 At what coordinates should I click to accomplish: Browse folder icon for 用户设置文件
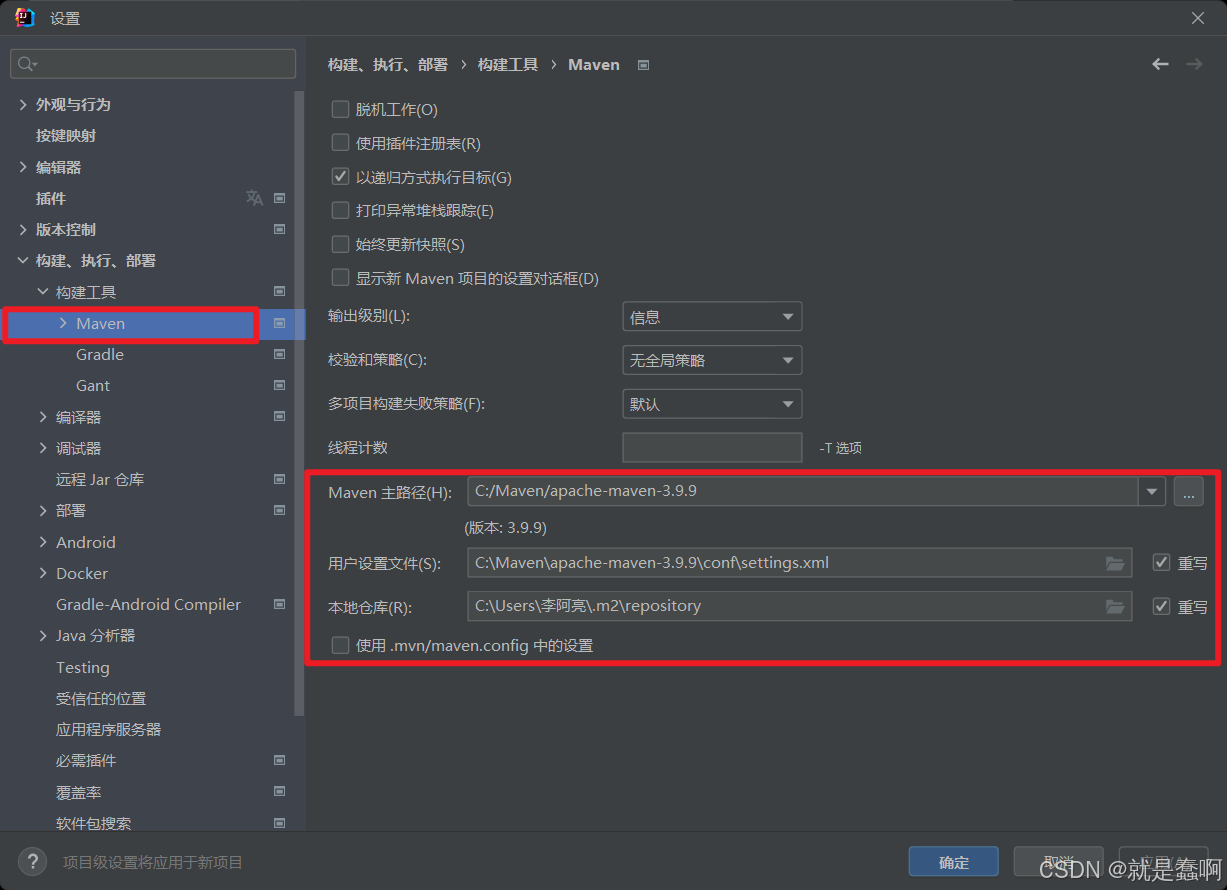(x=1115, y=563)
